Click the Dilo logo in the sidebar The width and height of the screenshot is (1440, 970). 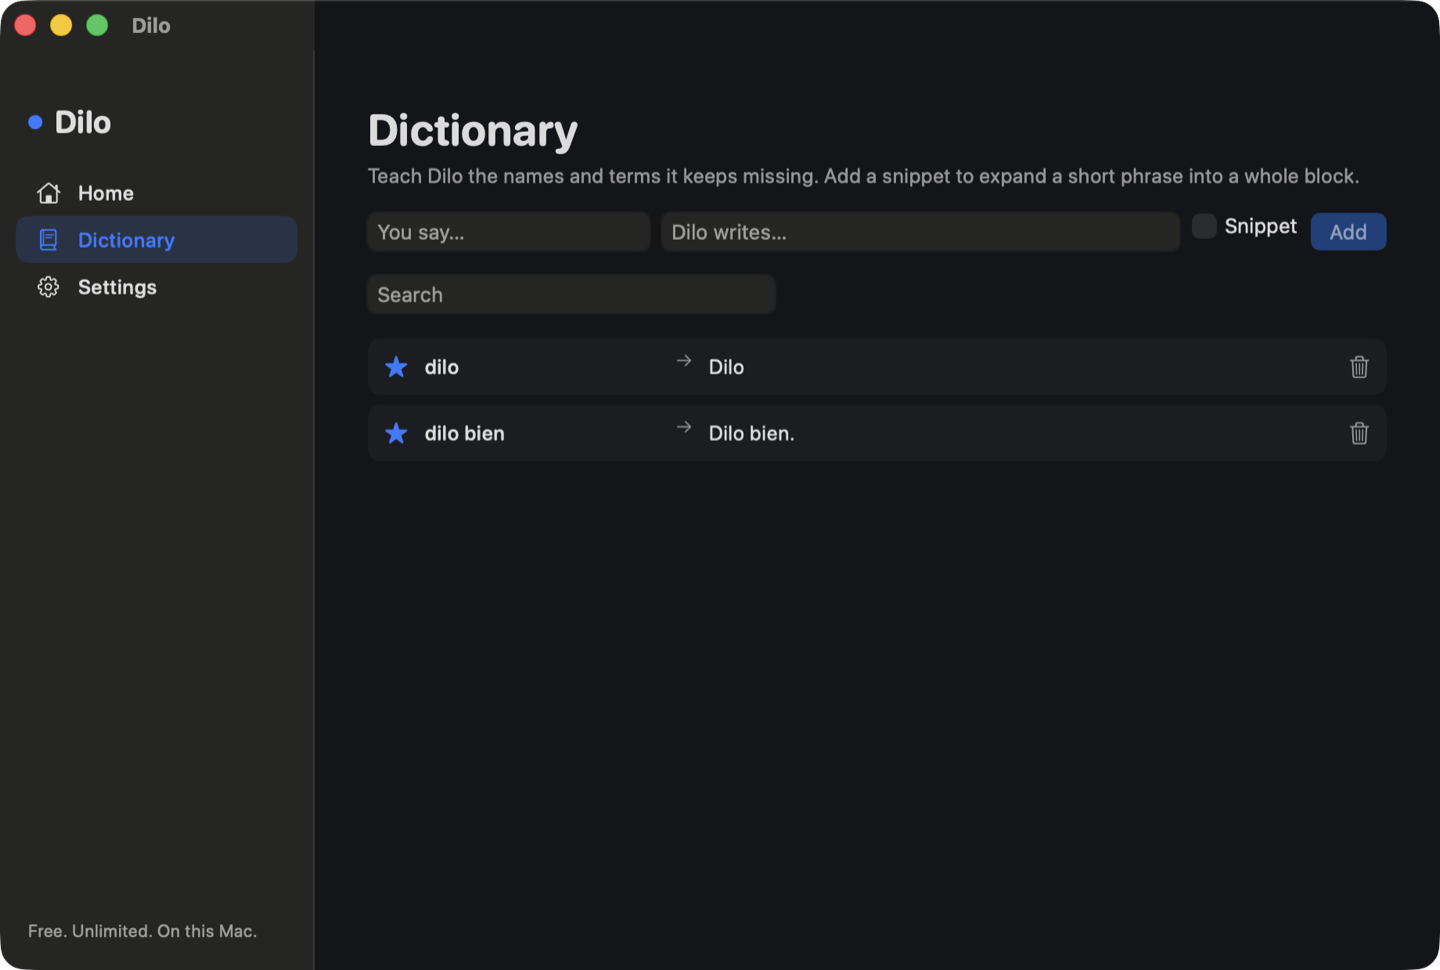click(x=70, y=122)
